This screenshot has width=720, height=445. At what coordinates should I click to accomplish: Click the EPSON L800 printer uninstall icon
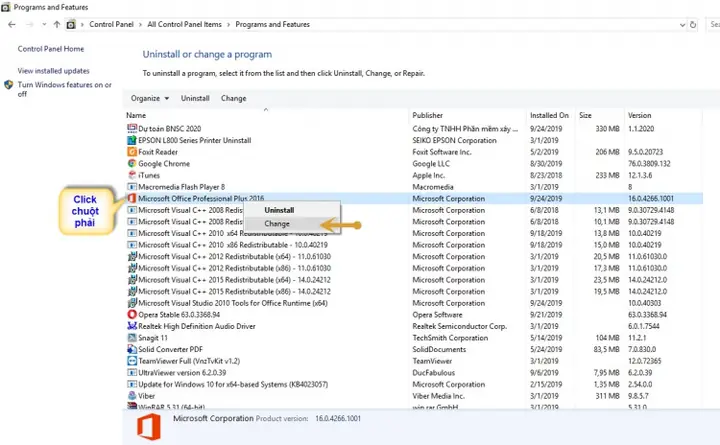(132, 140)
